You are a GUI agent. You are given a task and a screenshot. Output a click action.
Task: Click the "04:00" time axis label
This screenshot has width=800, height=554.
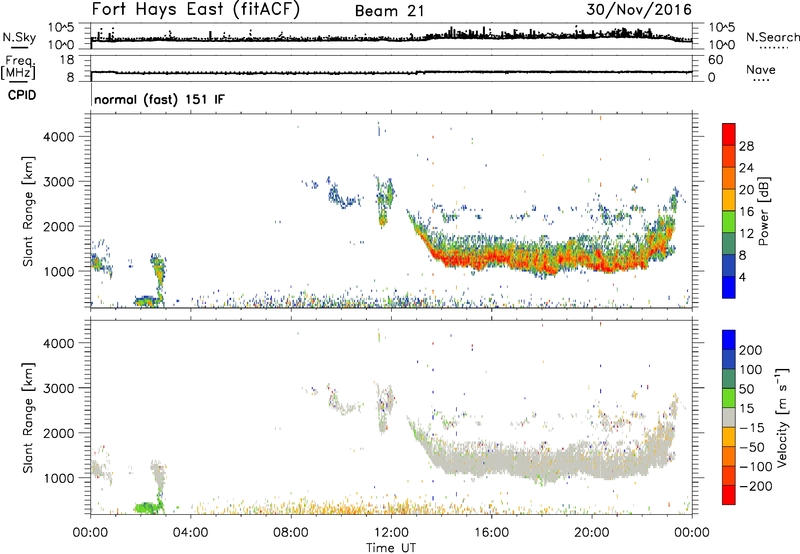point(190,533)
